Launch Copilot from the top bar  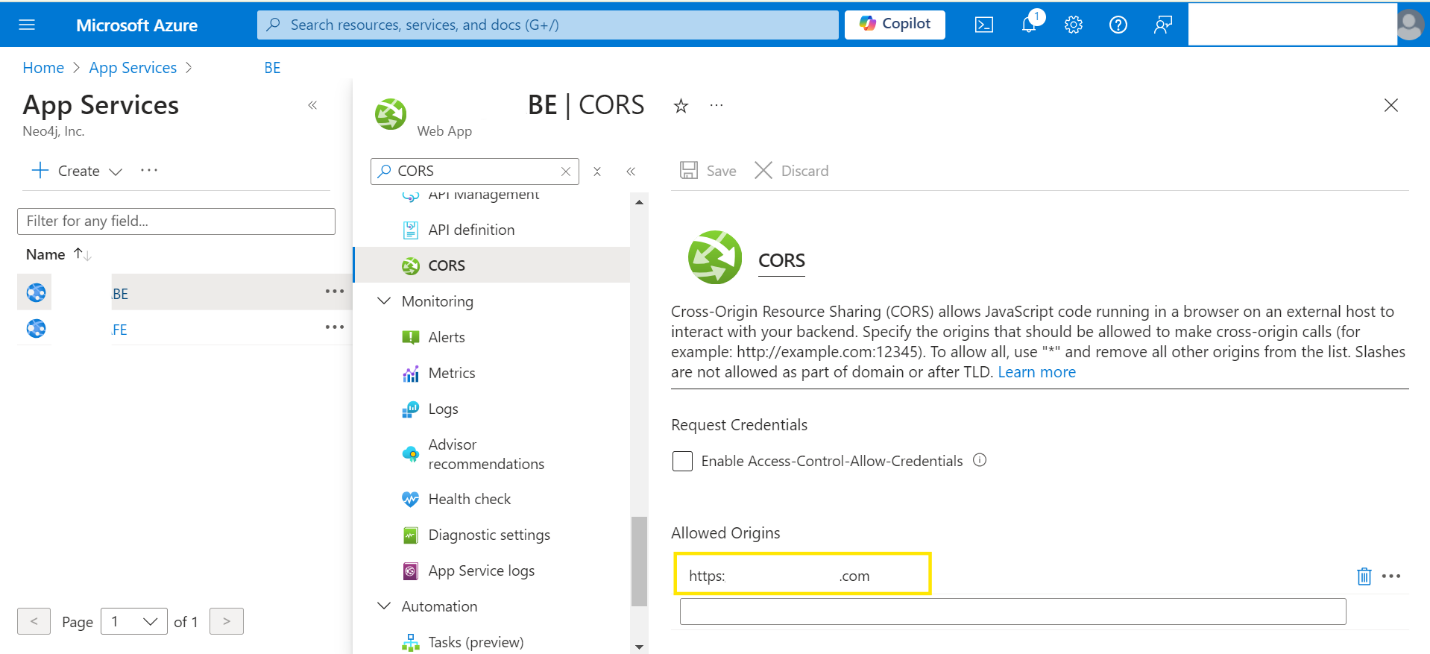click(x=895, y=24)
